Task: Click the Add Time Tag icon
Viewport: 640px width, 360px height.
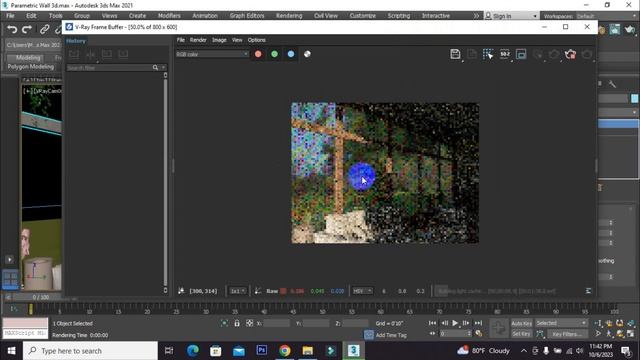Action: [x=369, y=335]
